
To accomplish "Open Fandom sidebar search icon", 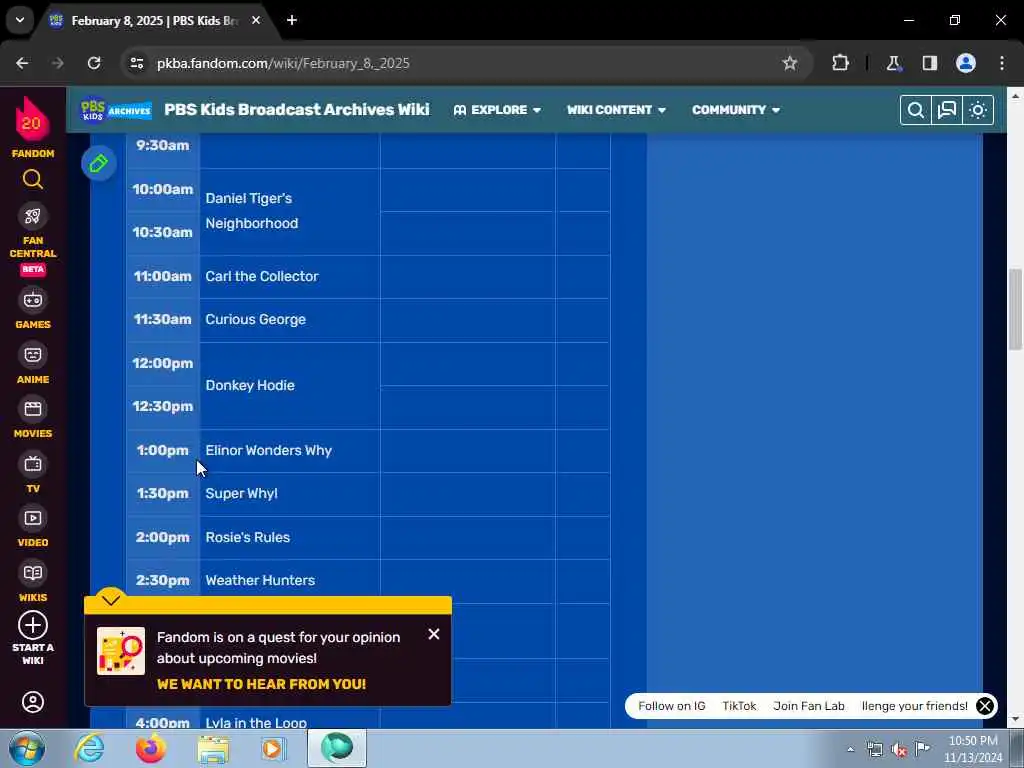I will [x=33, y=179].
